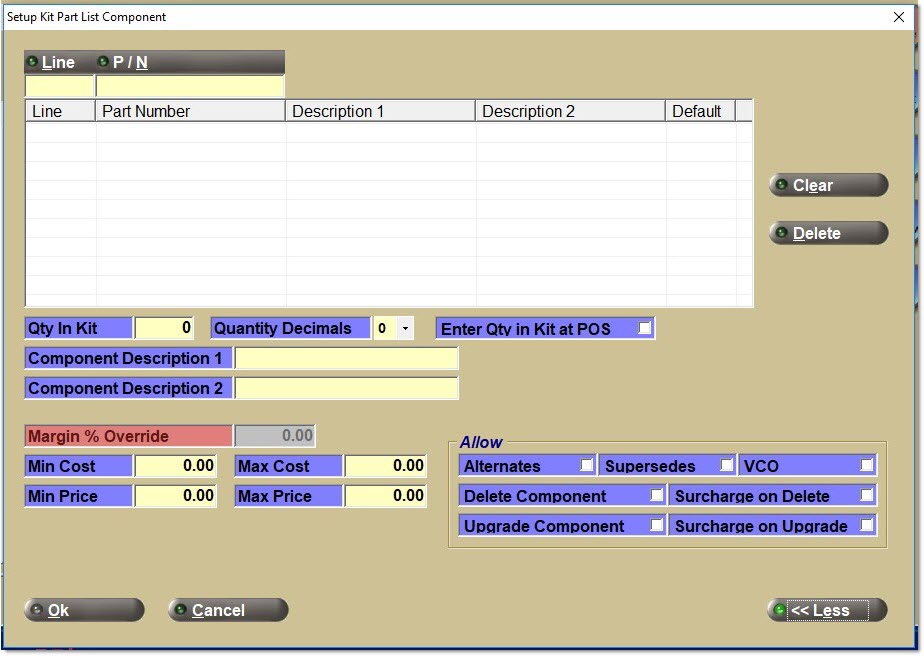Enable the VCO checkbox
Screen dimensions: 924x656
[x=866, y=466]
